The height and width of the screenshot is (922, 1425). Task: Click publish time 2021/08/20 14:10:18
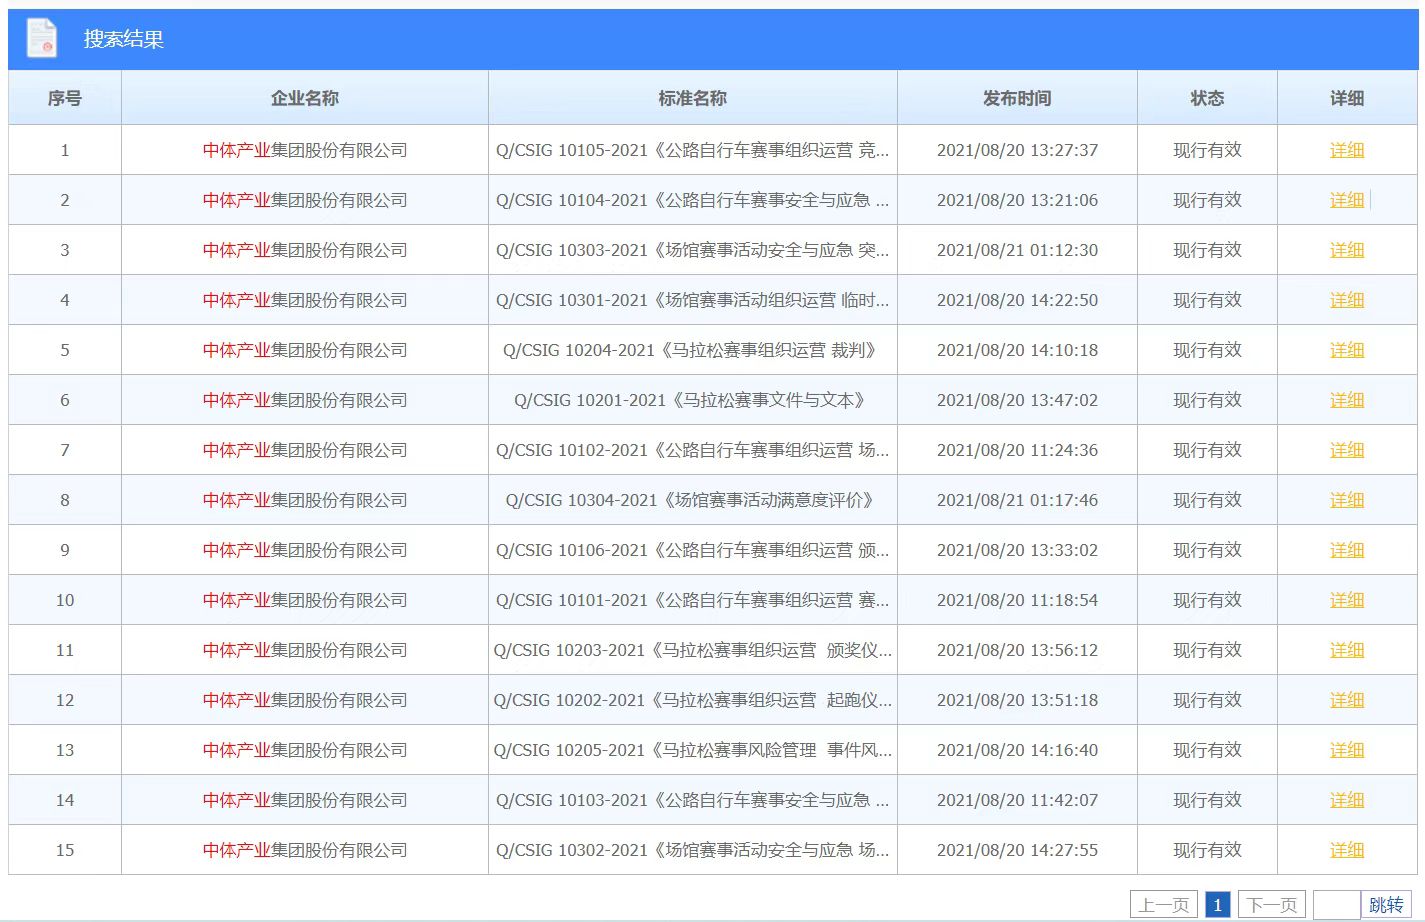[1017, 350]
